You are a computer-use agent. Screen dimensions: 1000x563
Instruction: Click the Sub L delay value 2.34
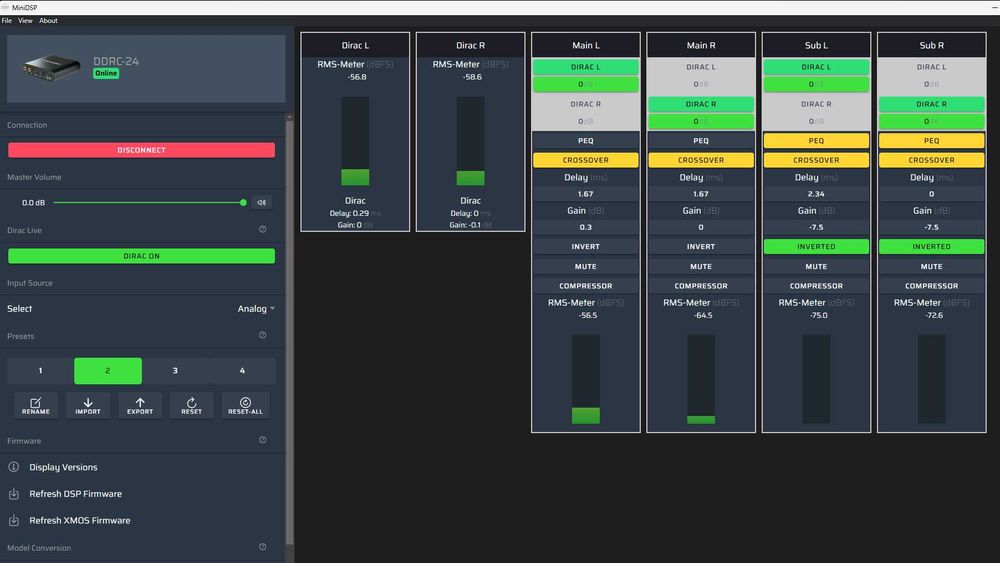click(x=816, y=194)
